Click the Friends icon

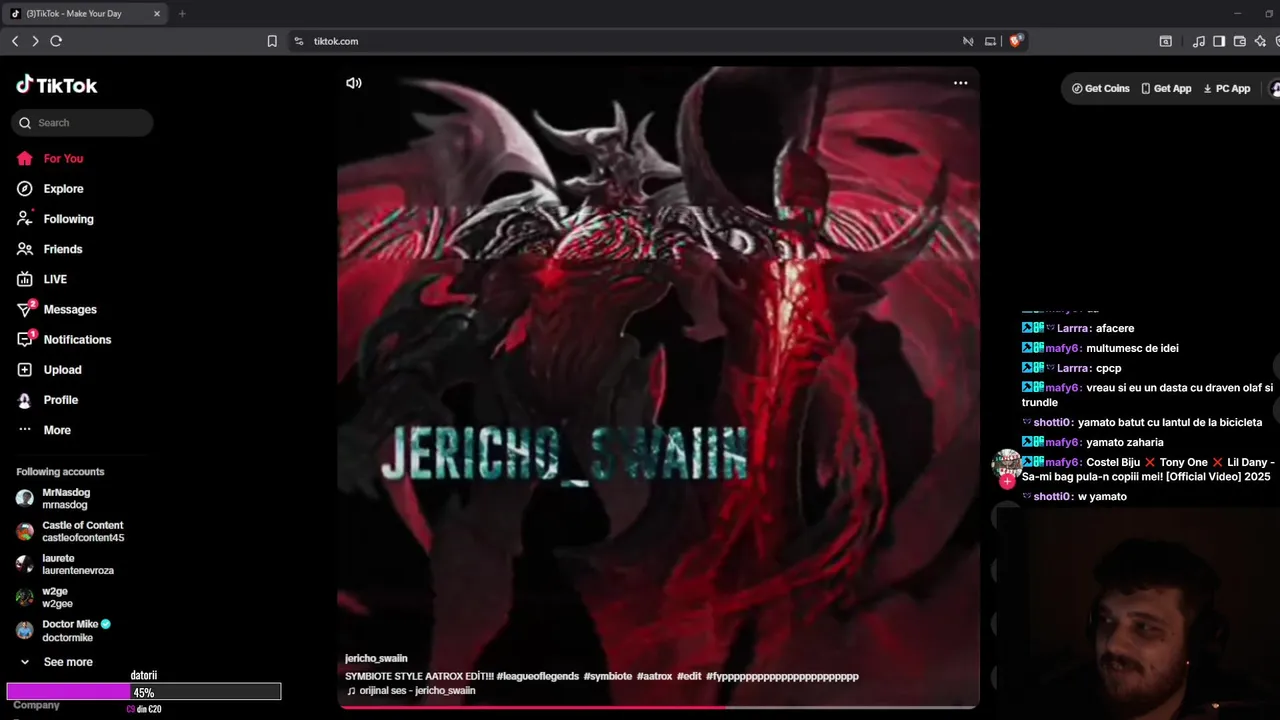pos(25,249)
